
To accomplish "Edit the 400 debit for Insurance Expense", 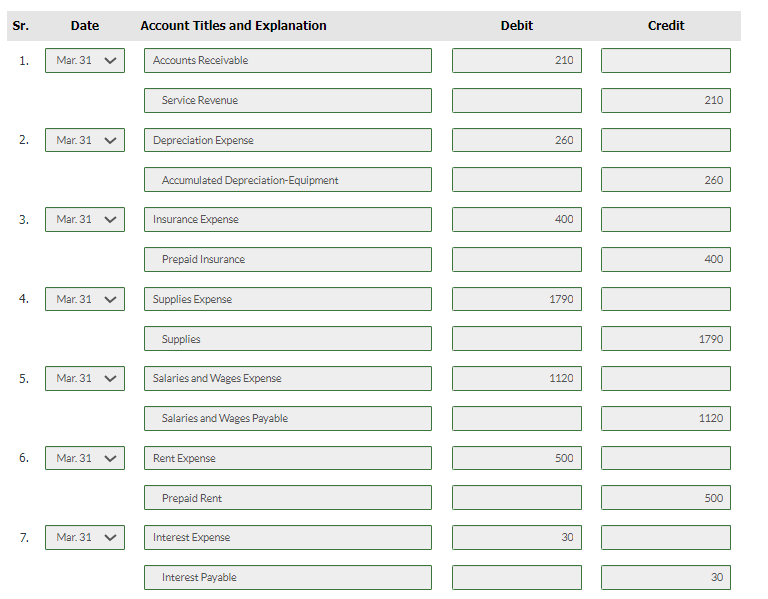I will [517, 219].
